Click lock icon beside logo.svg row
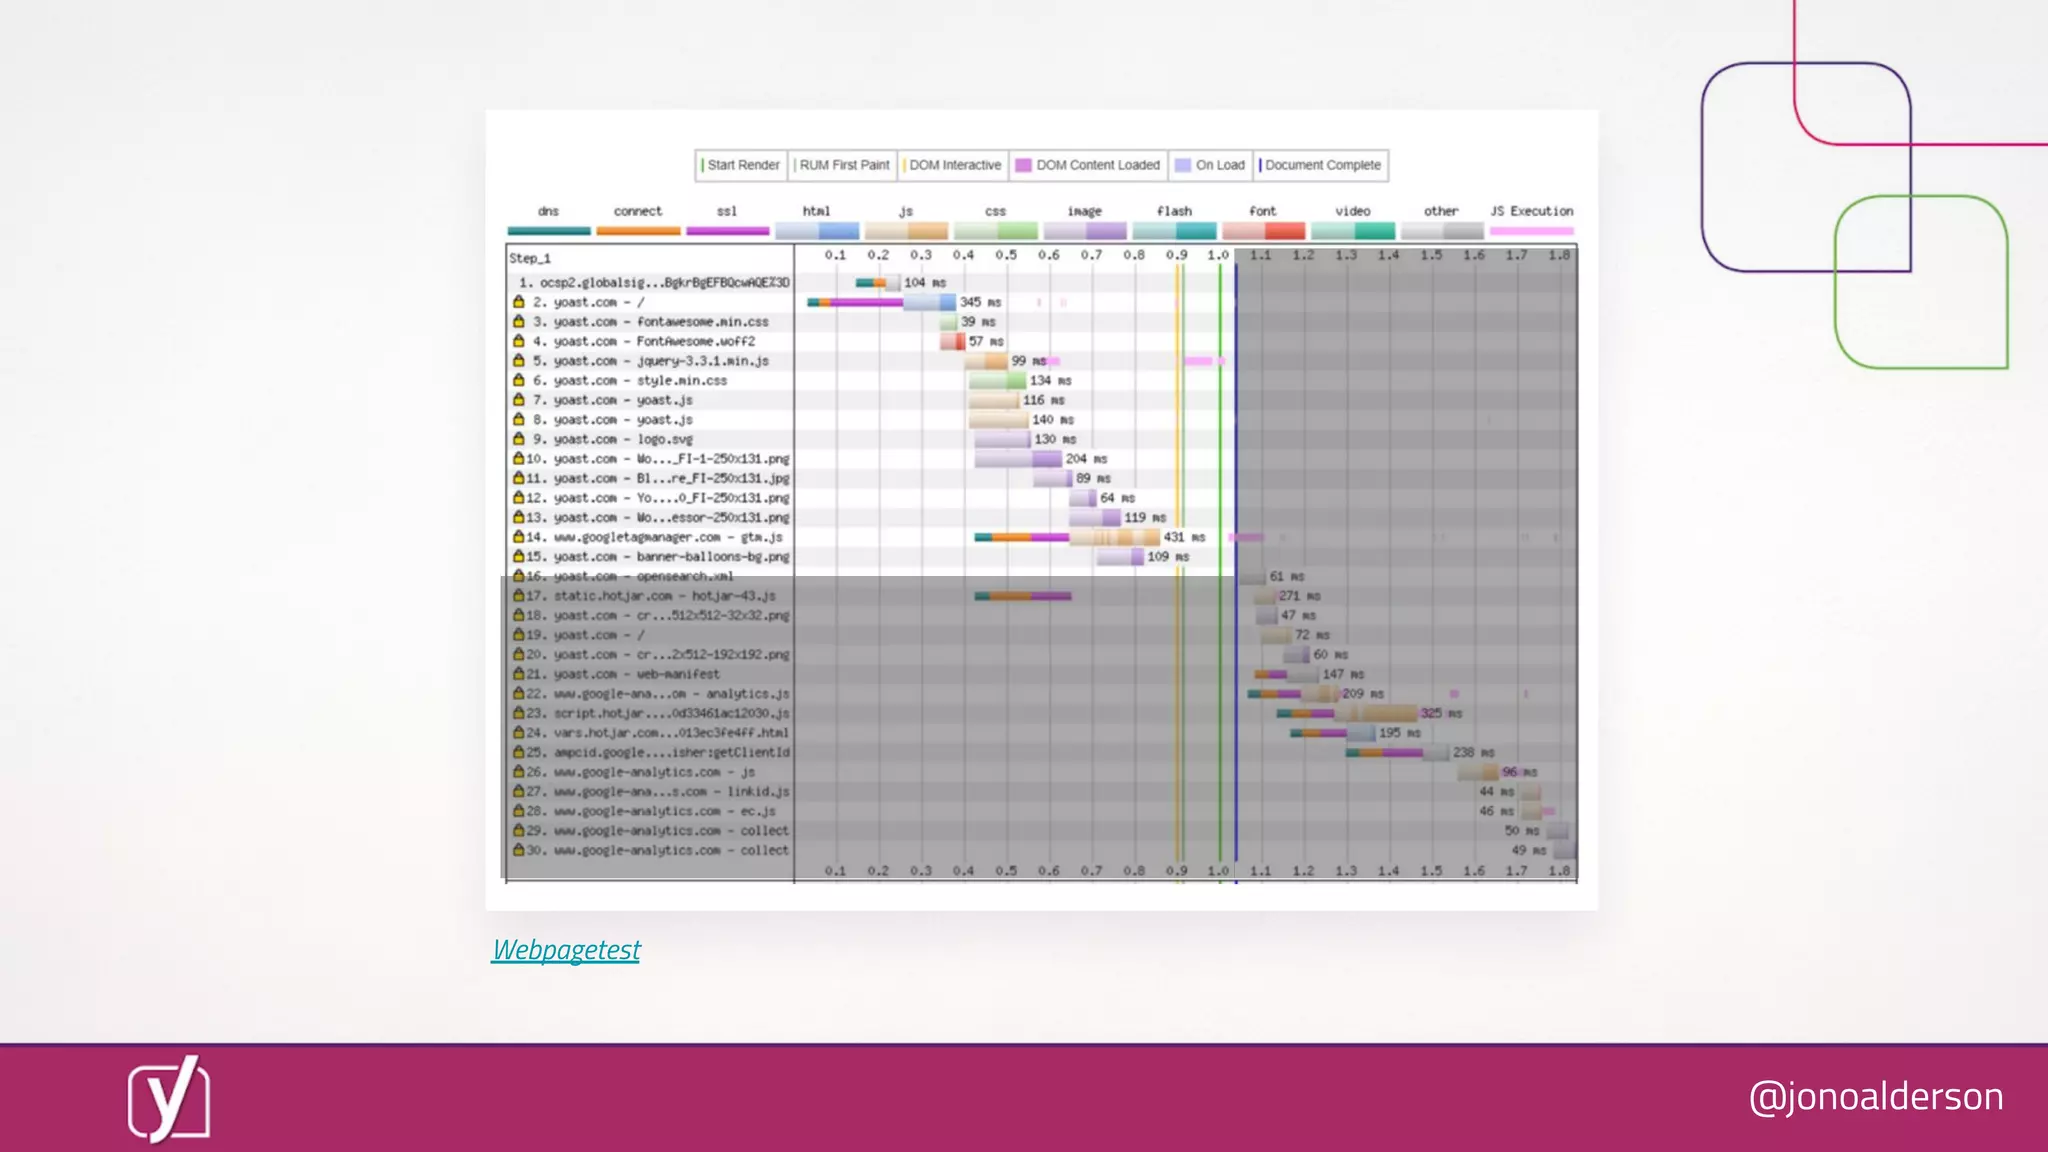 [x=519, y=438]
